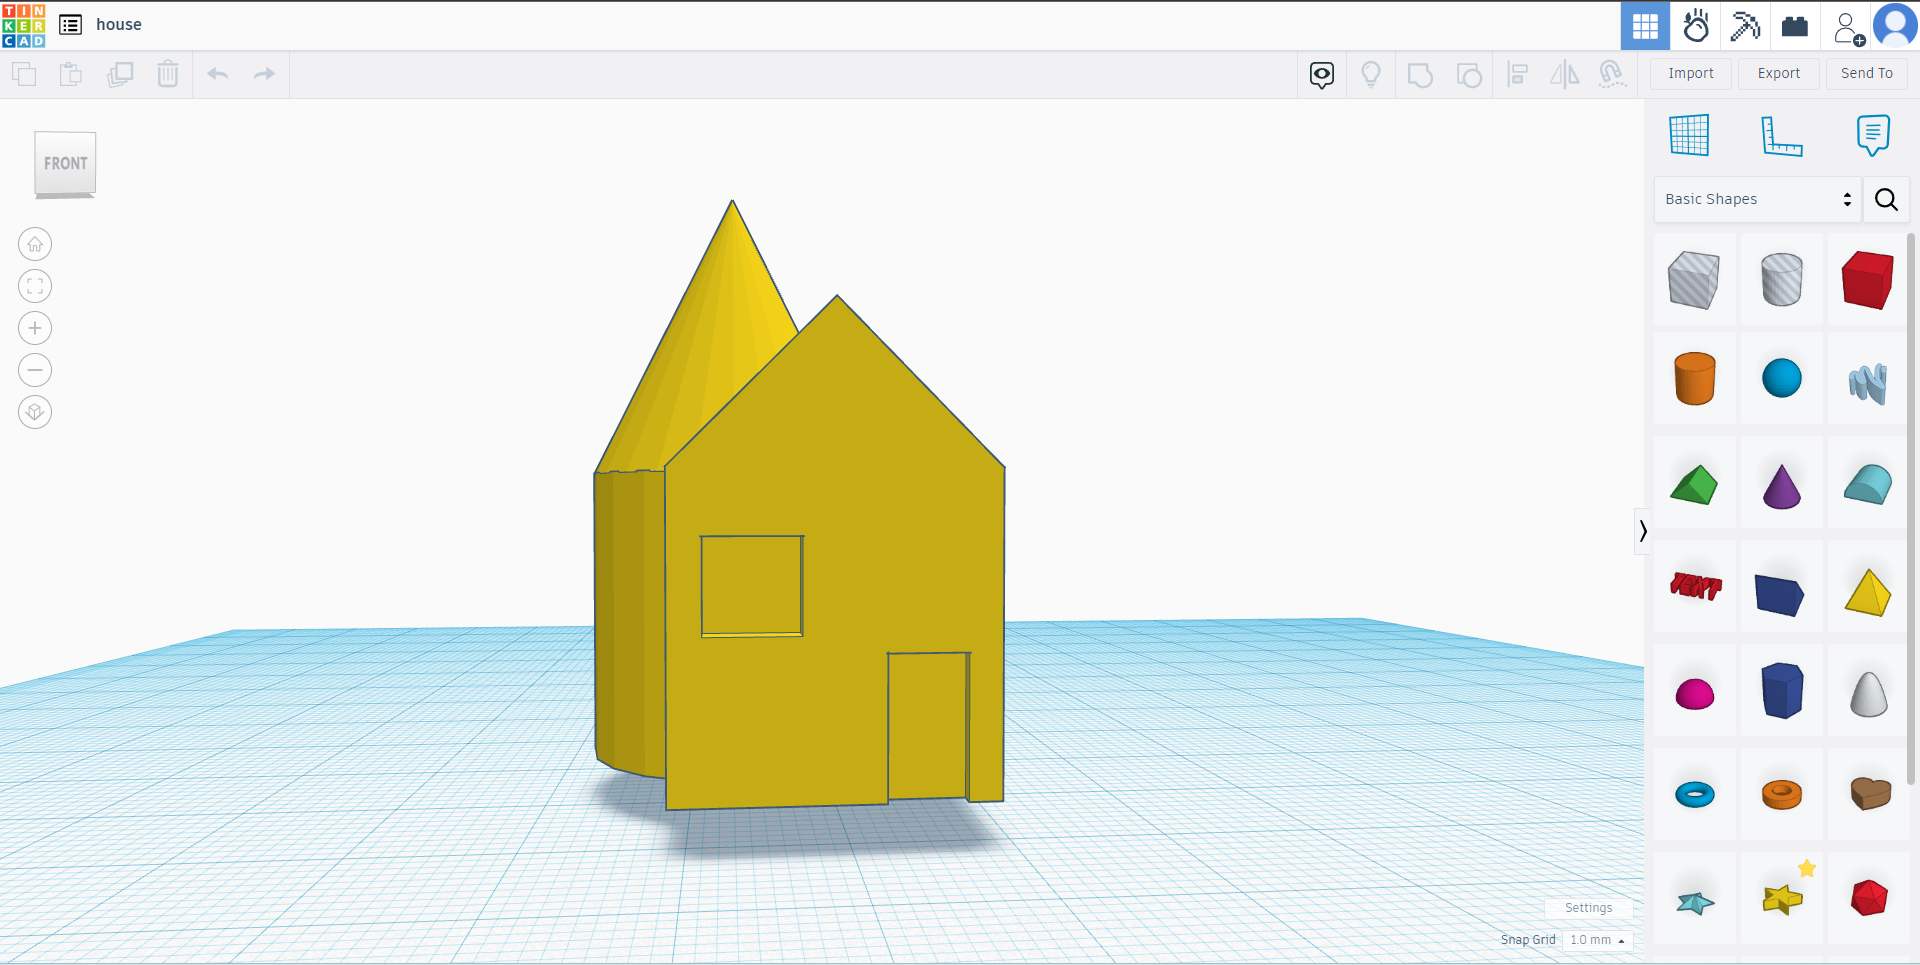Screen dimensions: 1920x965
Task: Zoom out with the minus button
Action: [x=35, y=370]
